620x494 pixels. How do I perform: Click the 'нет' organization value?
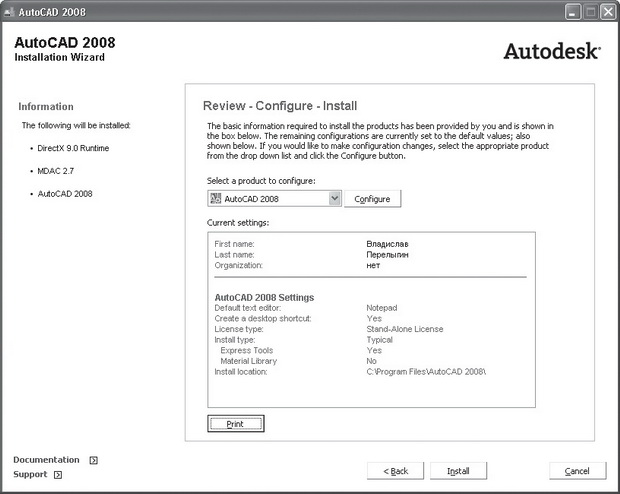[373, 265]
